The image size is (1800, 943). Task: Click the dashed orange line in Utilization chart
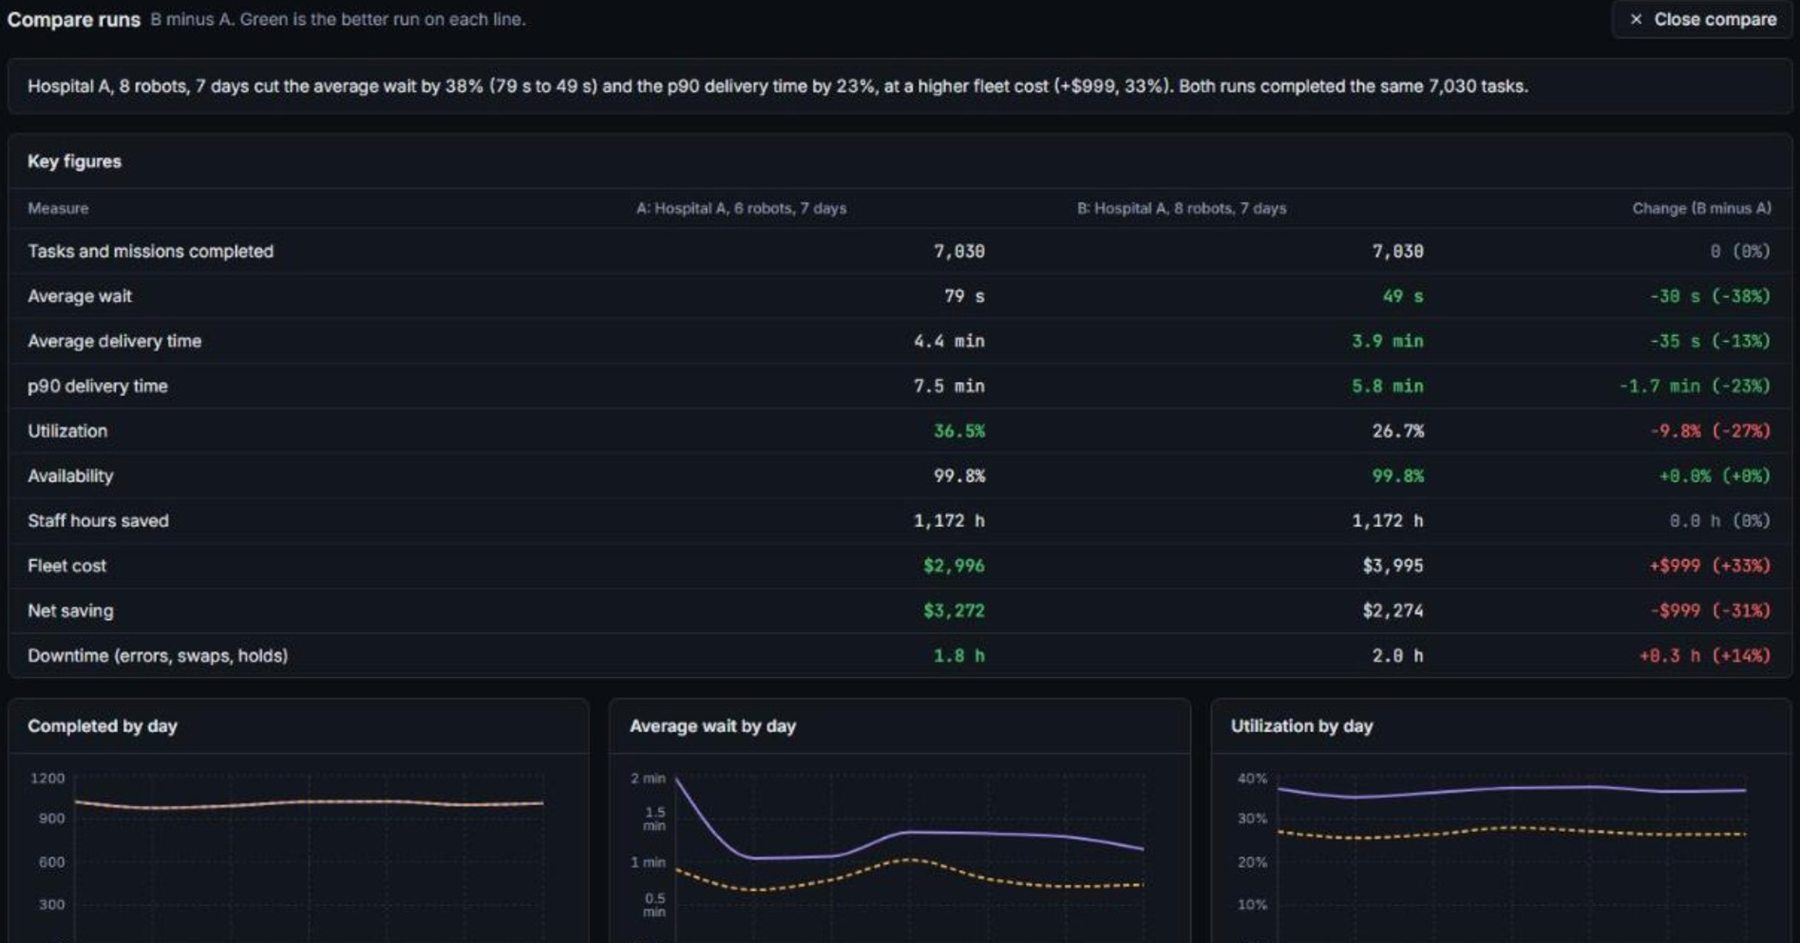point(1510,828)
